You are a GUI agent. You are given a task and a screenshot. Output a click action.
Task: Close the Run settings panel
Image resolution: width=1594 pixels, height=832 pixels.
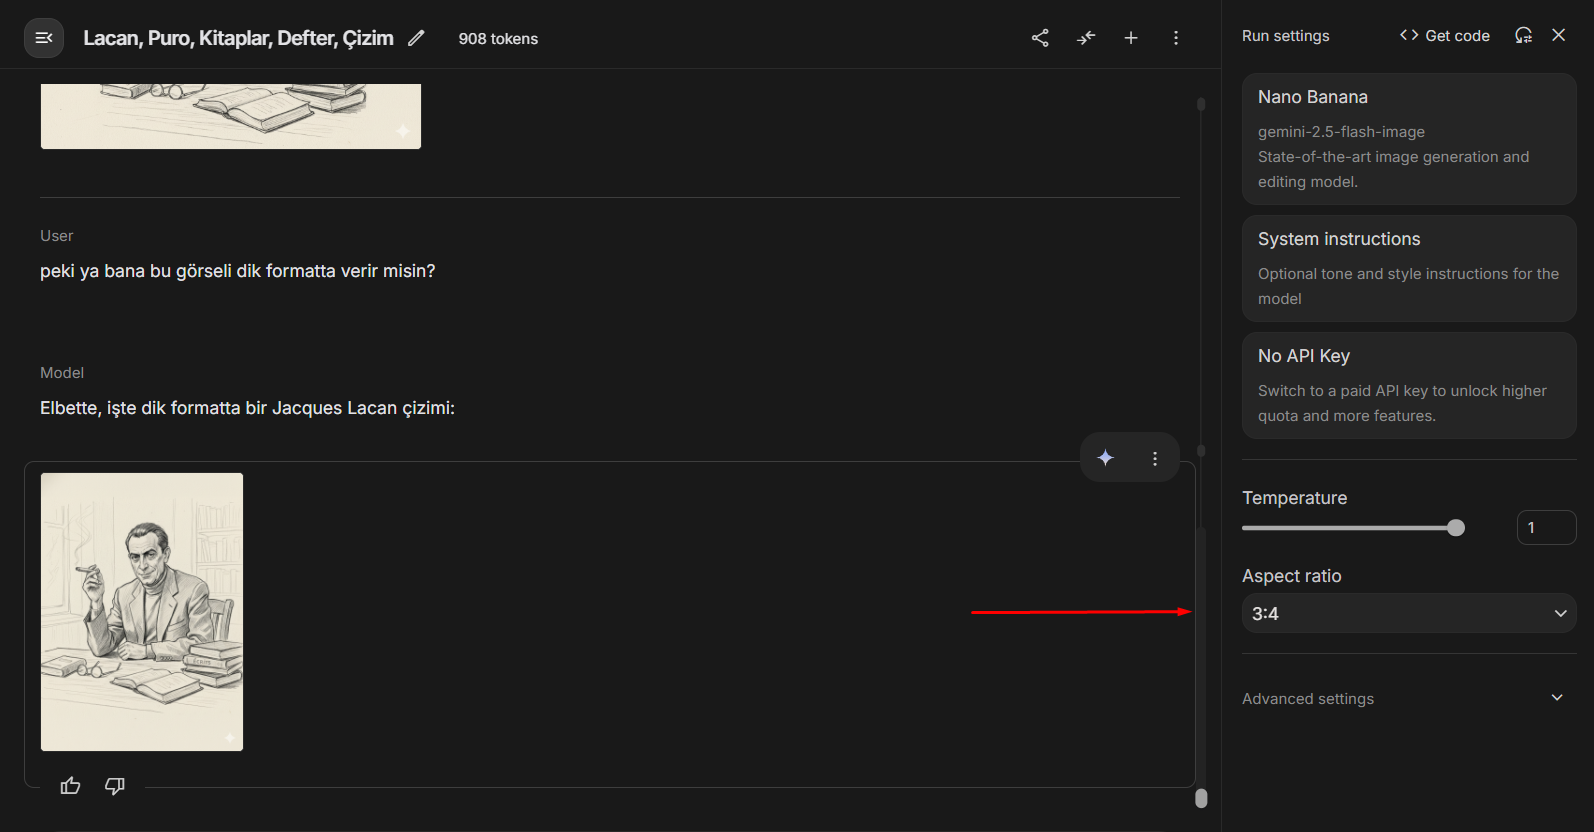tap(1559, 35)
